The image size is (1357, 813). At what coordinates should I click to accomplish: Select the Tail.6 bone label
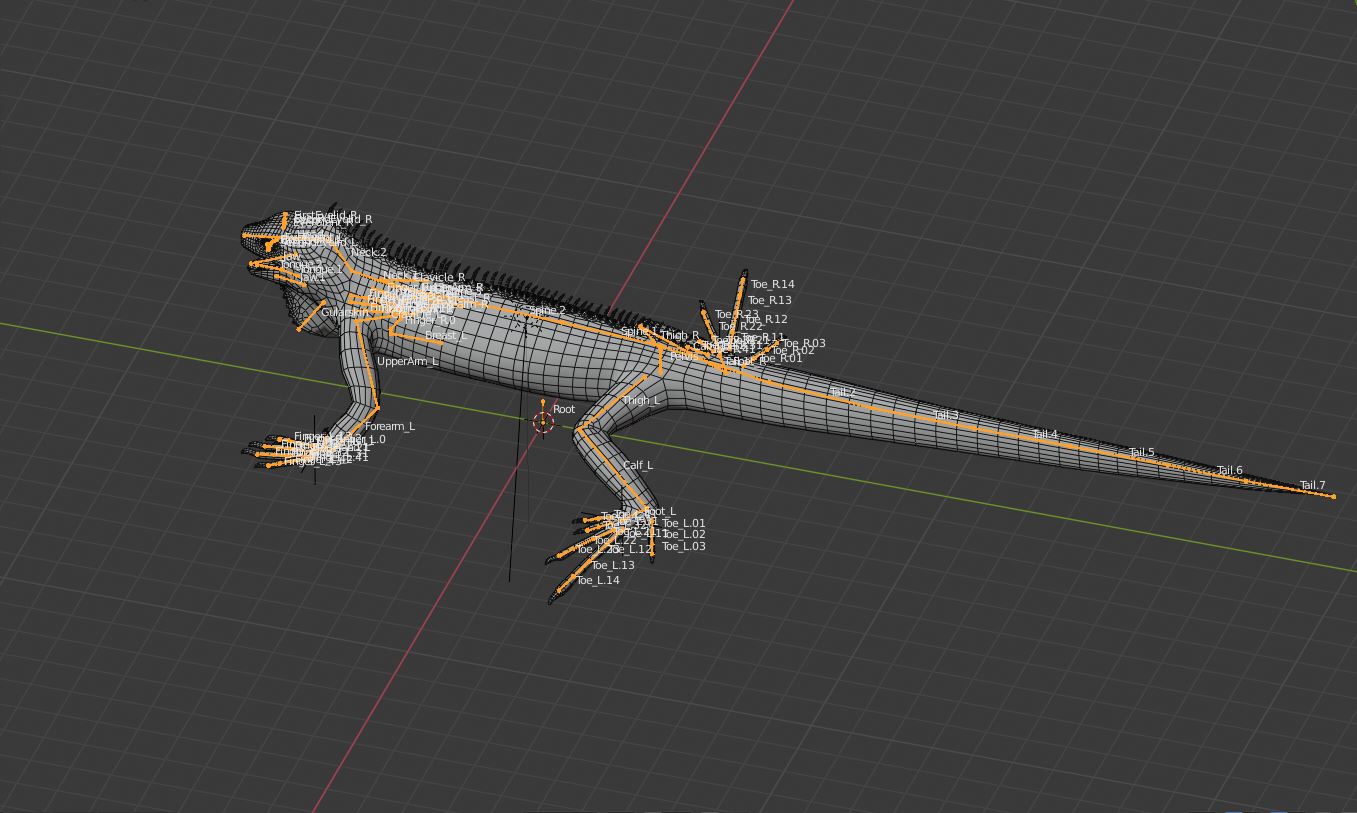point(1230,470)
